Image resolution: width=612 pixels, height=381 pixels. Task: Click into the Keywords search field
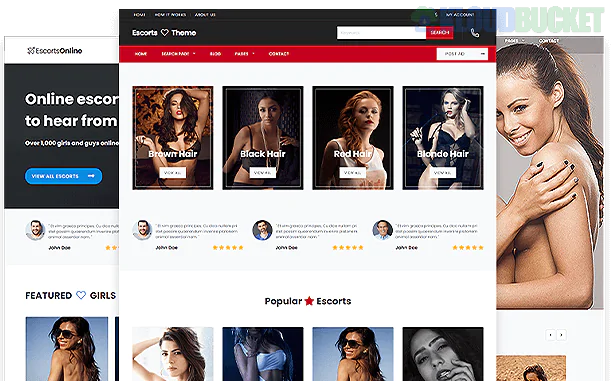pyautogui.click(x=381, y=33)
